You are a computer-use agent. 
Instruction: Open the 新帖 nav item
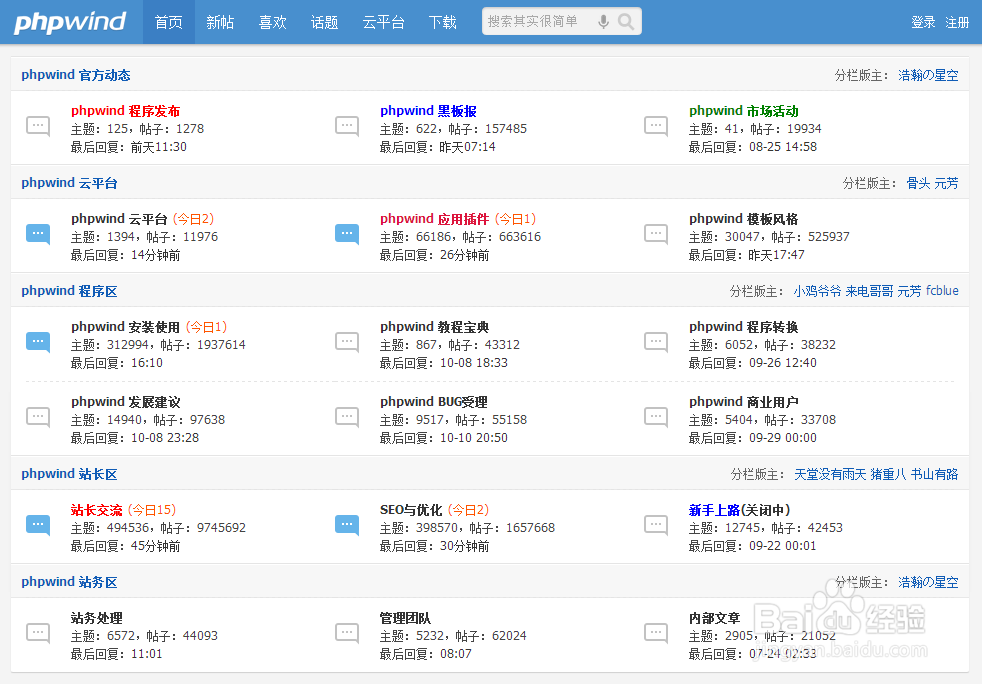[x=220, y=23]
